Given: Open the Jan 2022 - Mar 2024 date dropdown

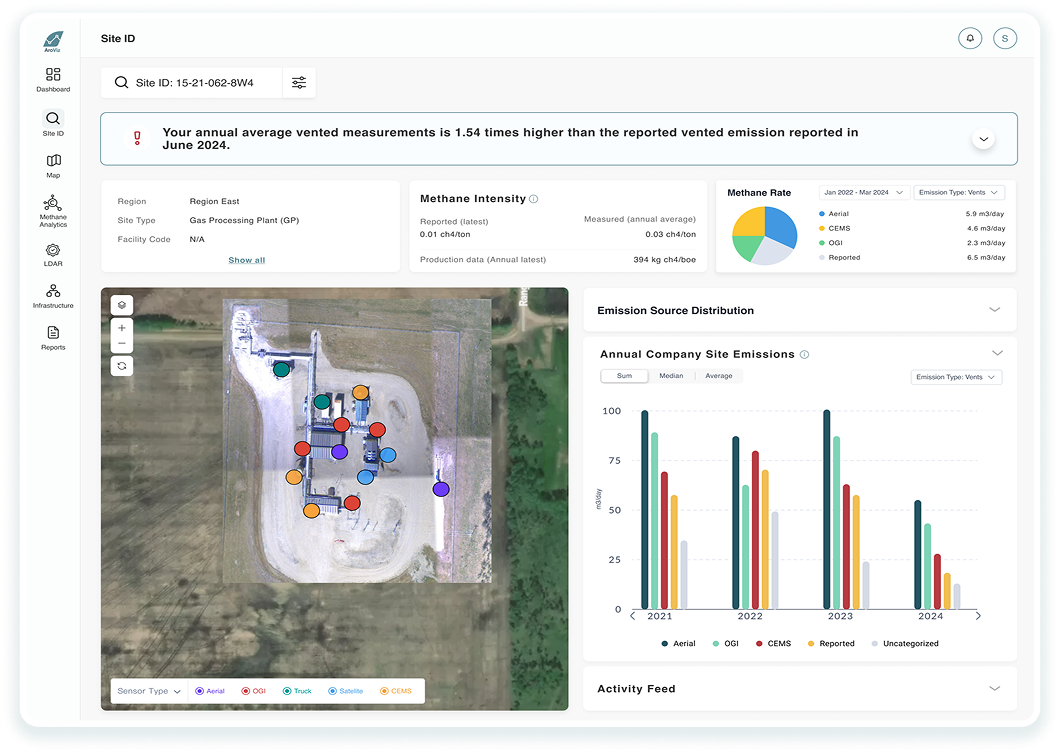Looking at the screenshot, I should pos(865,193).
